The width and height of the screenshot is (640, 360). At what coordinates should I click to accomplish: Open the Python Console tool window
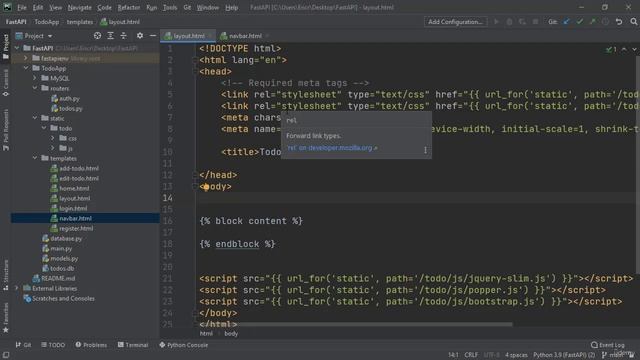pyautogui.click(x=184, y=345)
